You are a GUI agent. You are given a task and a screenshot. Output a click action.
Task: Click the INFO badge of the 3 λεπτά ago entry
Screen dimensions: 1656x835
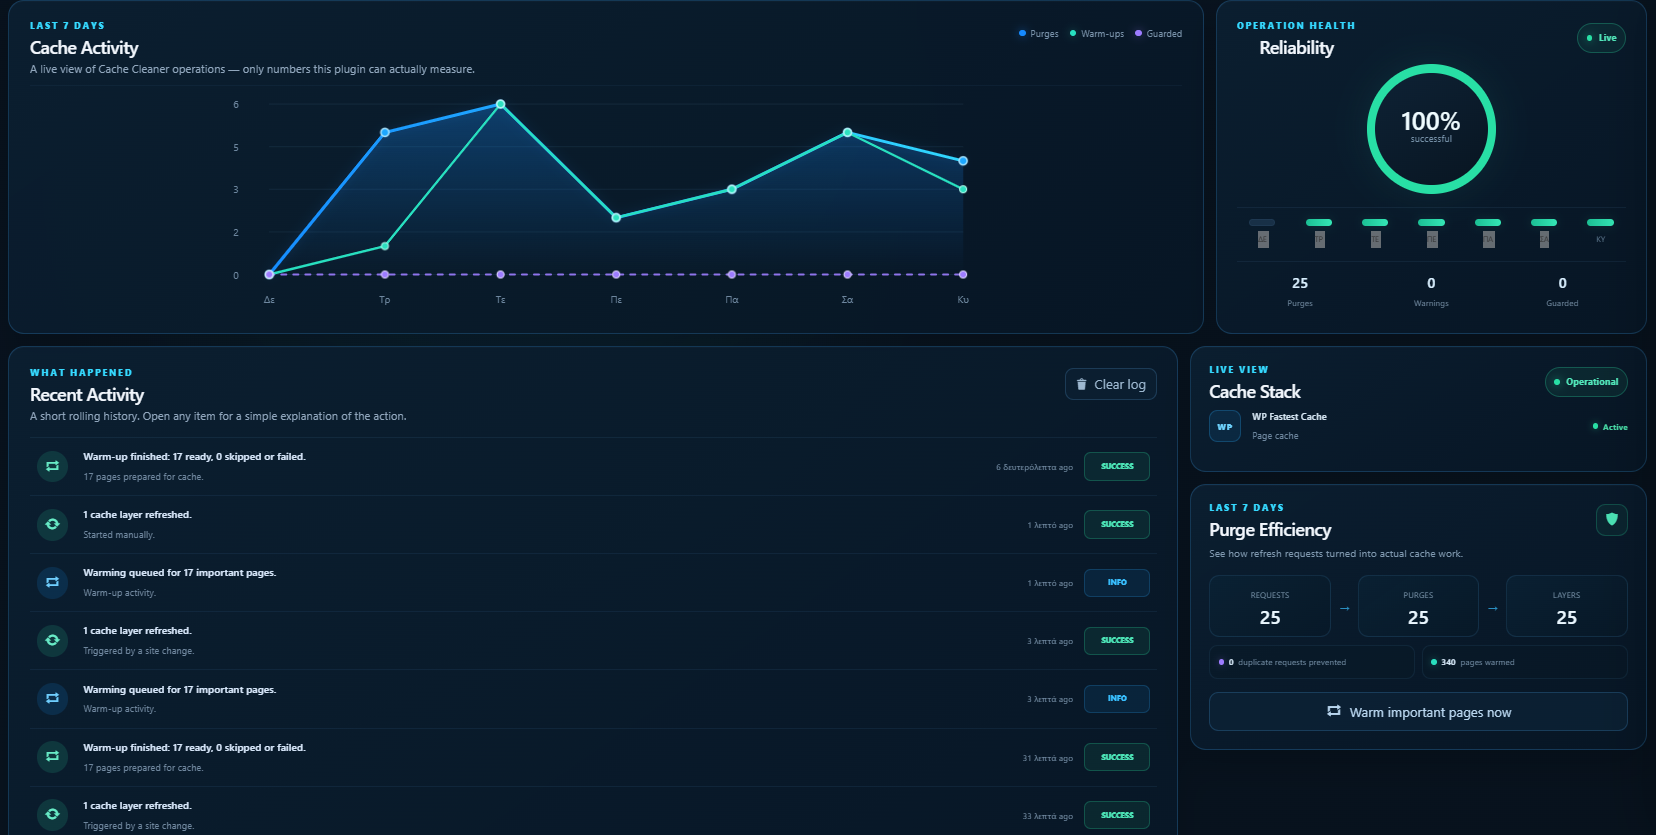click(x=1117, y=698)
